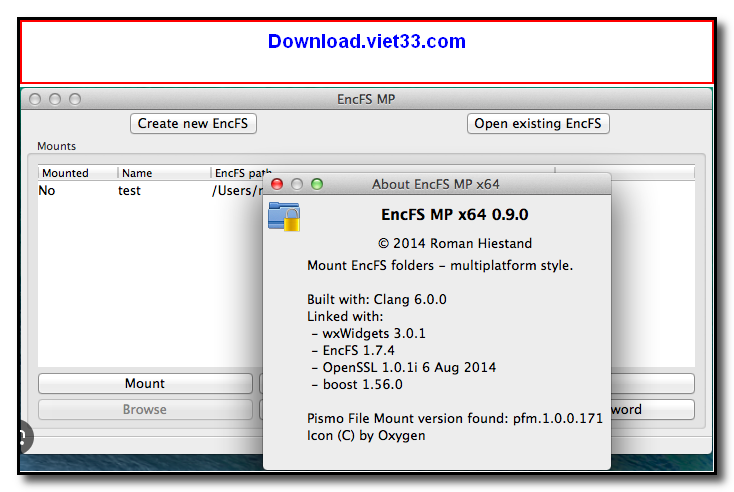Click the dark round badge at bottom-left edge
This screenshot has height=492, width=734.
[22, 437]
